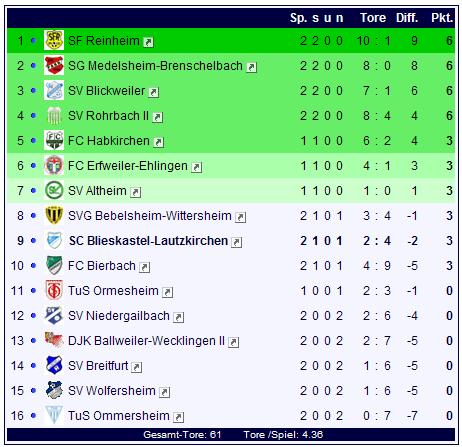The width and height of the screenshot is (462, 447).
Task: Click the Diff. column header
Action: coord(407,18)
